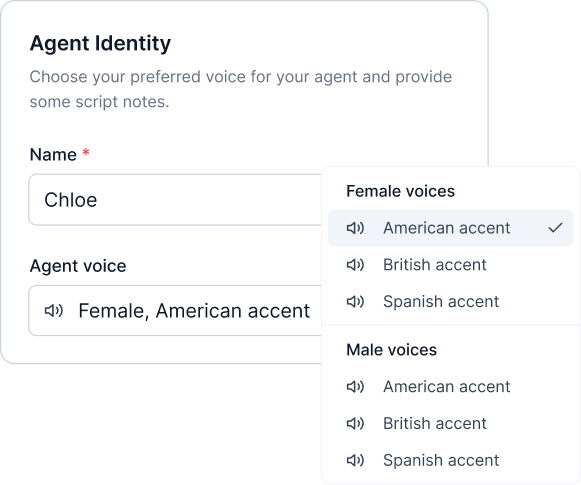The height and width of the screenshot is (485, 581).
Task: Preview the female British accent speaker icon
Action: [x=355, y=265]
